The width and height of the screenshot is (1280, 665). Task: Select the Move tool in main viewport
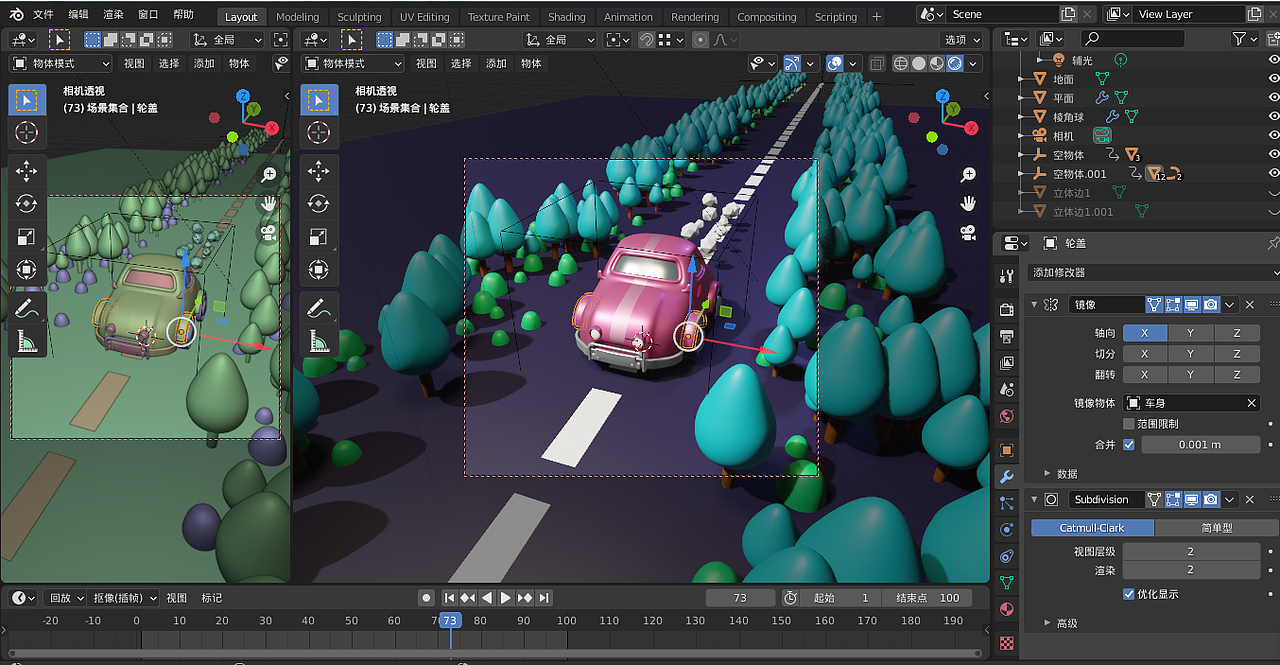318,171
